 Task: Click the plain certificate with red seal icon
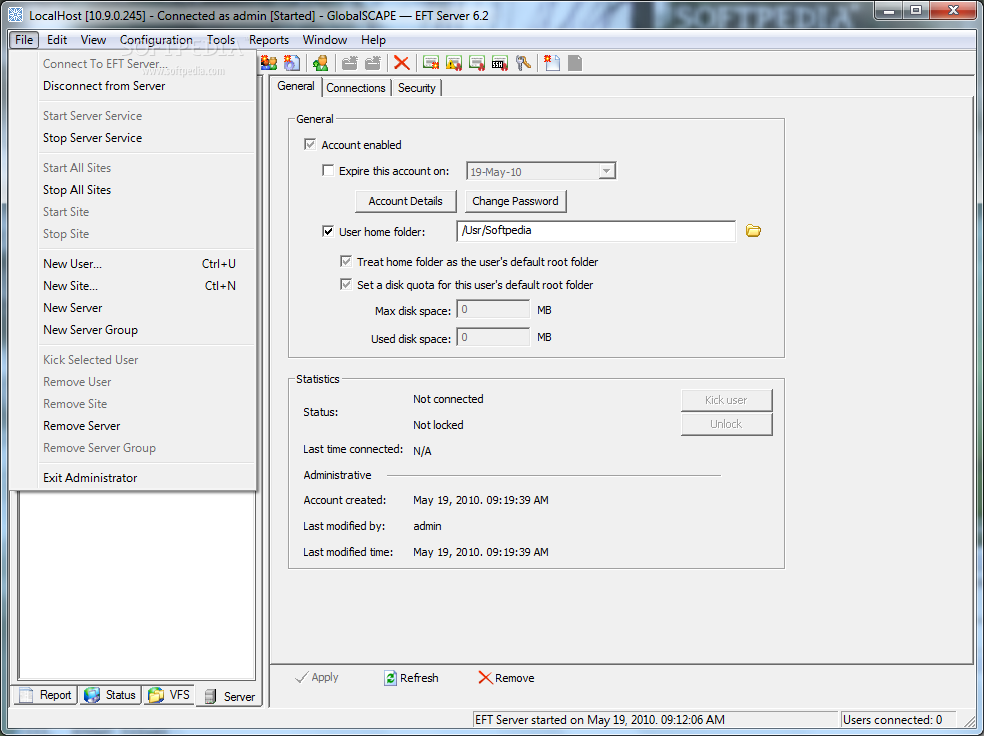477,63
